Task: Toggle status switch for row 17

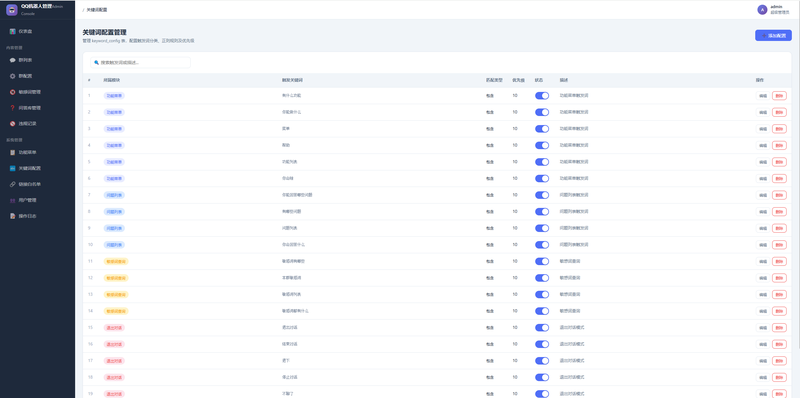Action: (x=542, y=361)
